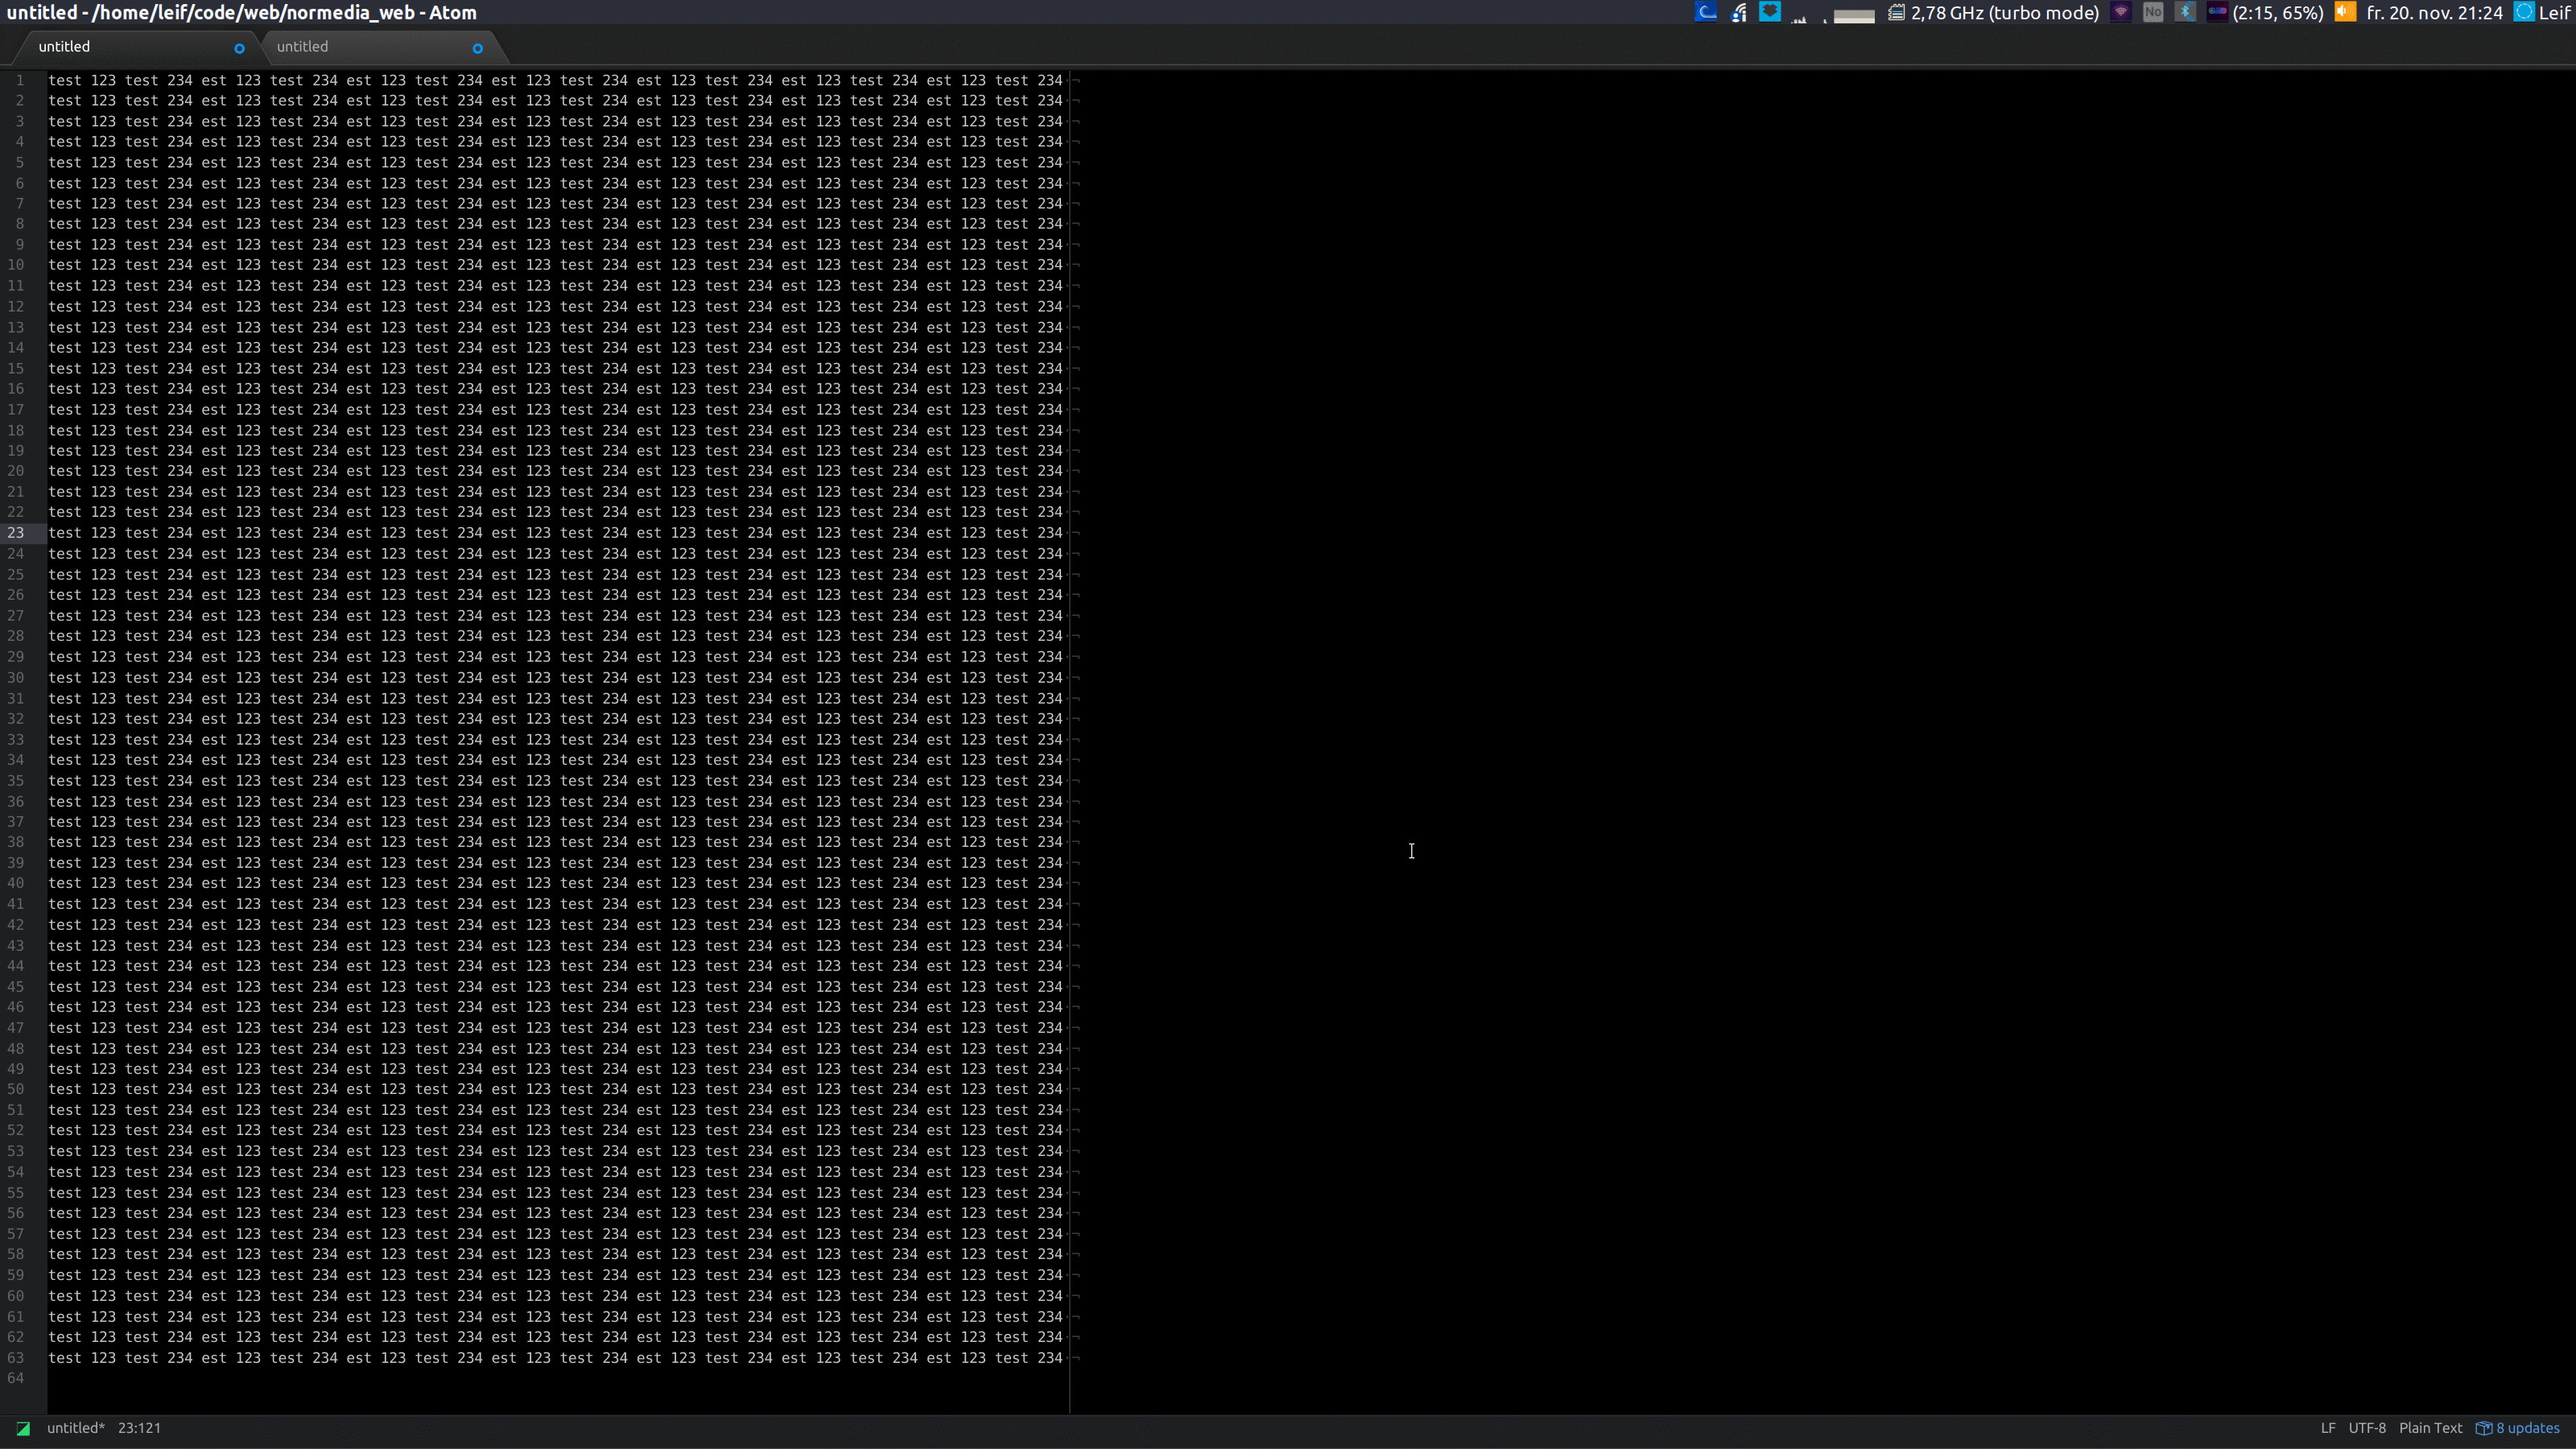Click the green linter status icon in the status bar
Viewport: 2576px width, 1449px height.
23,1429
